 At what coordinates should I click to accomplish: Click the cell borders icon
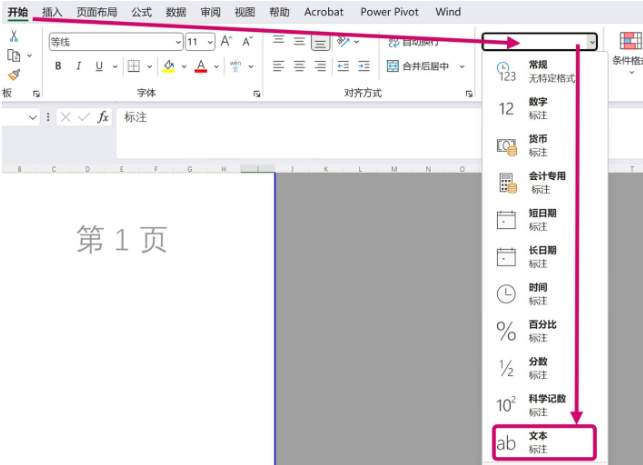(x=134, y=66)
